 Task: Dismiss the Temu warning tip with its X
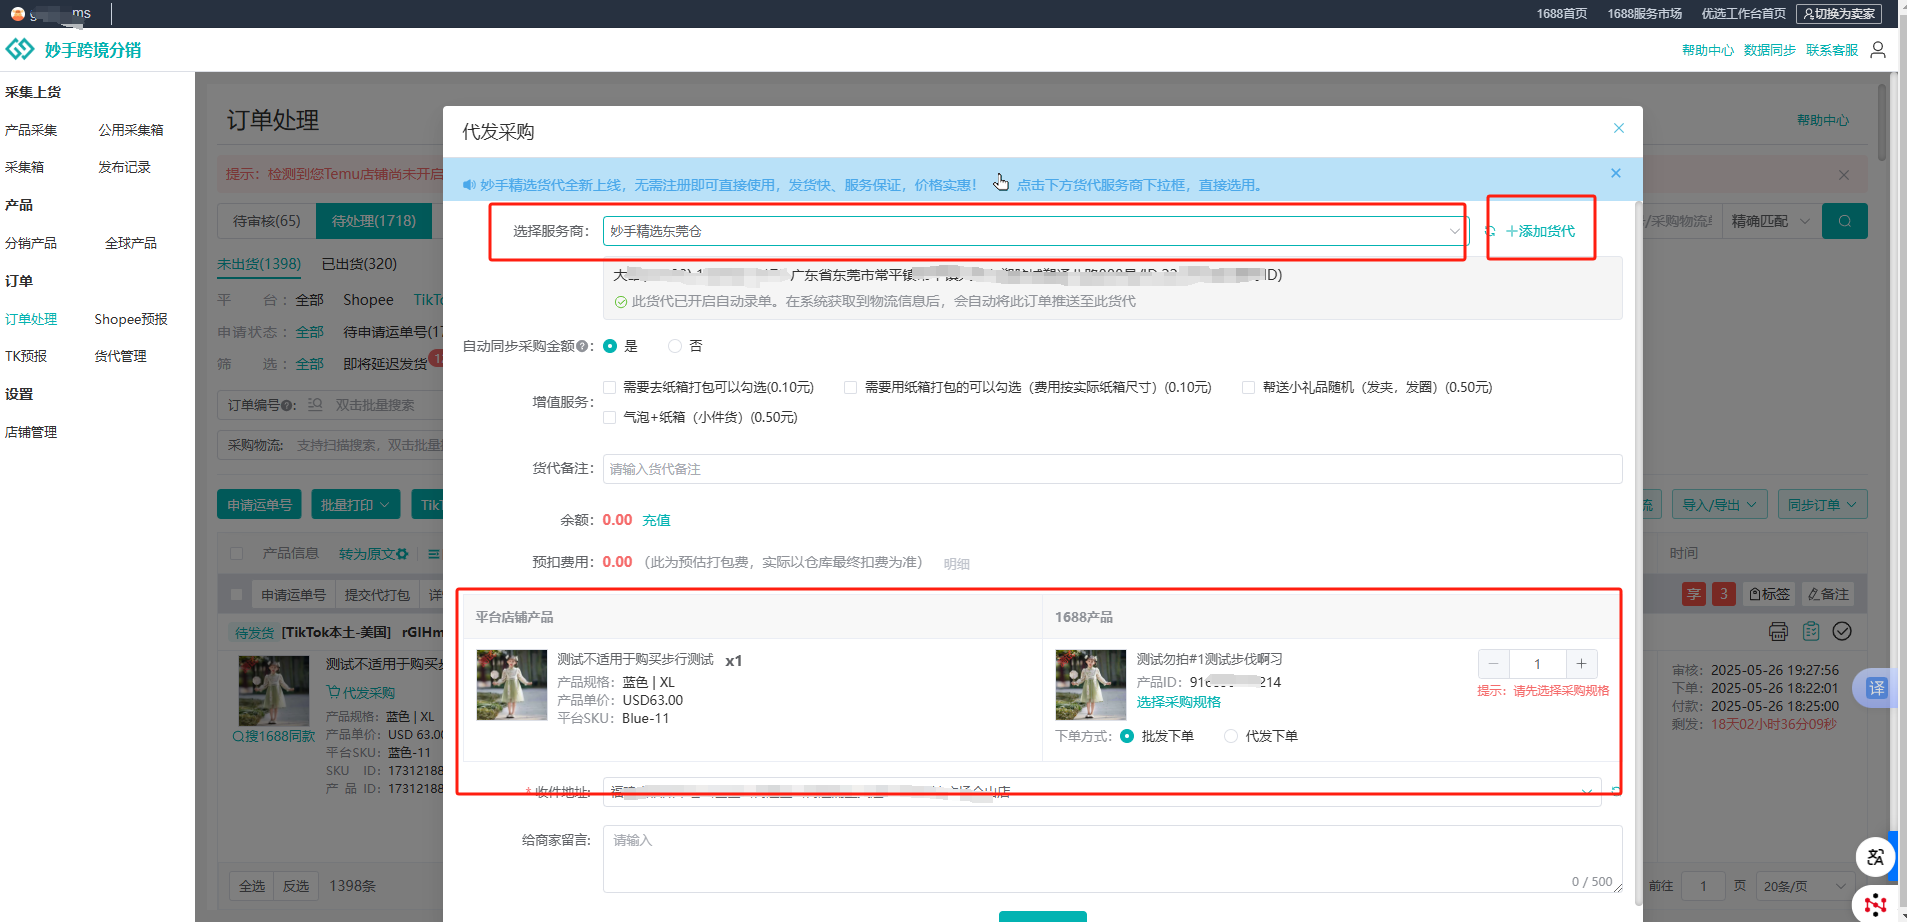(1843, 175)
